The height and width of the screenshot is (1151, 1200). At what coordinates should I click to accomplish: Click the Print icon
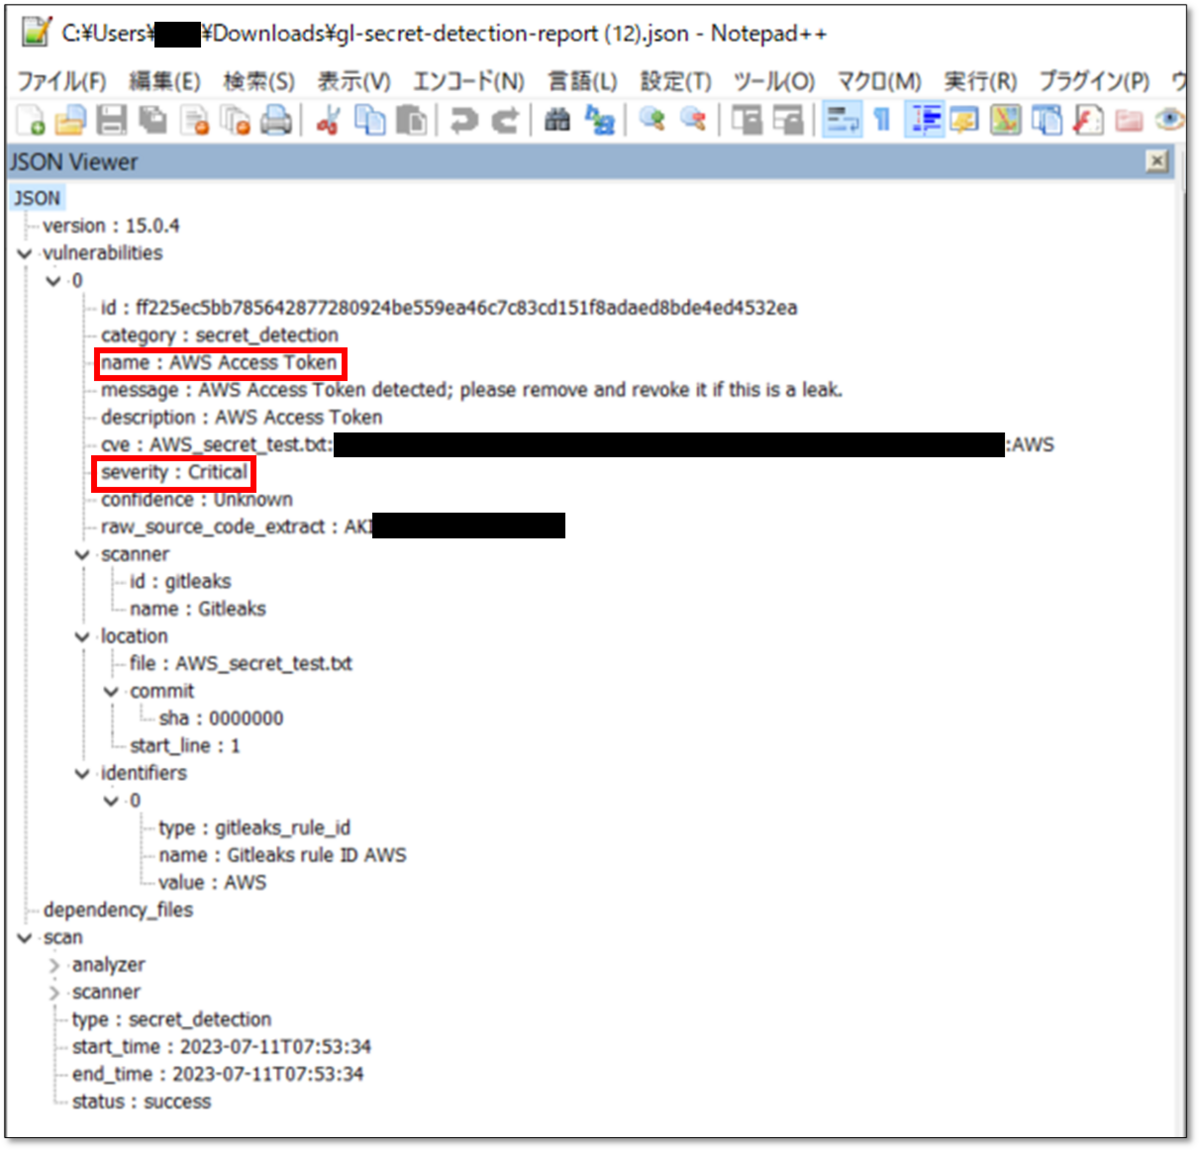[x=276, y=121]
